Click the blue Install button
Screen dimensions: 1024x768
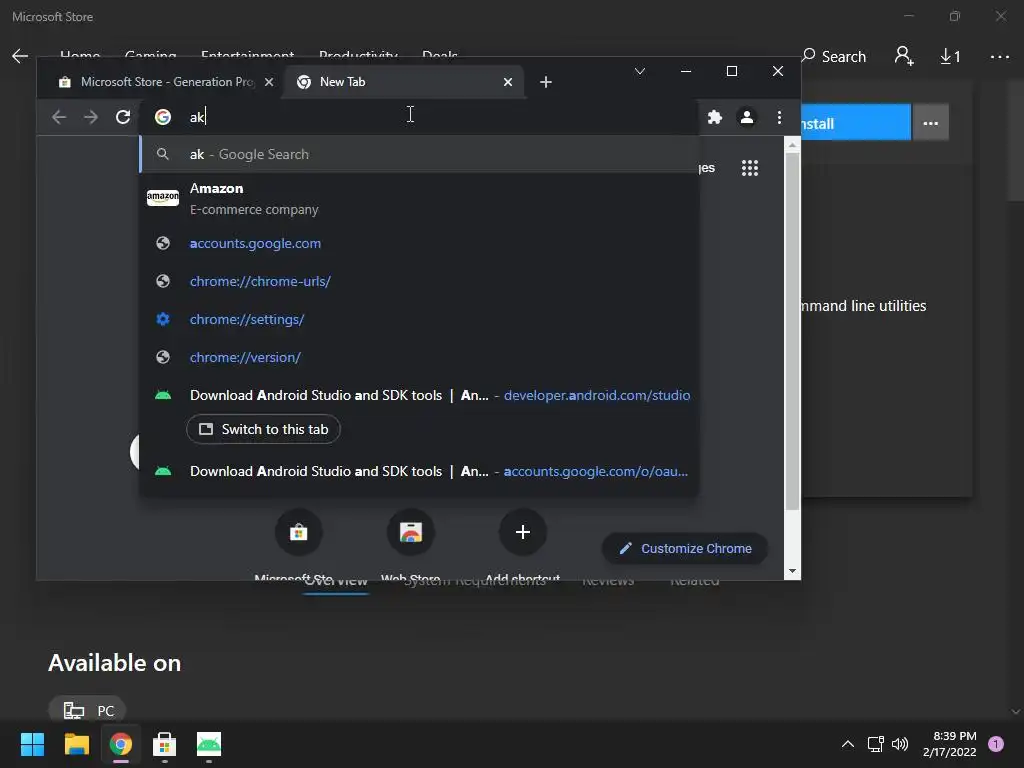856,122
